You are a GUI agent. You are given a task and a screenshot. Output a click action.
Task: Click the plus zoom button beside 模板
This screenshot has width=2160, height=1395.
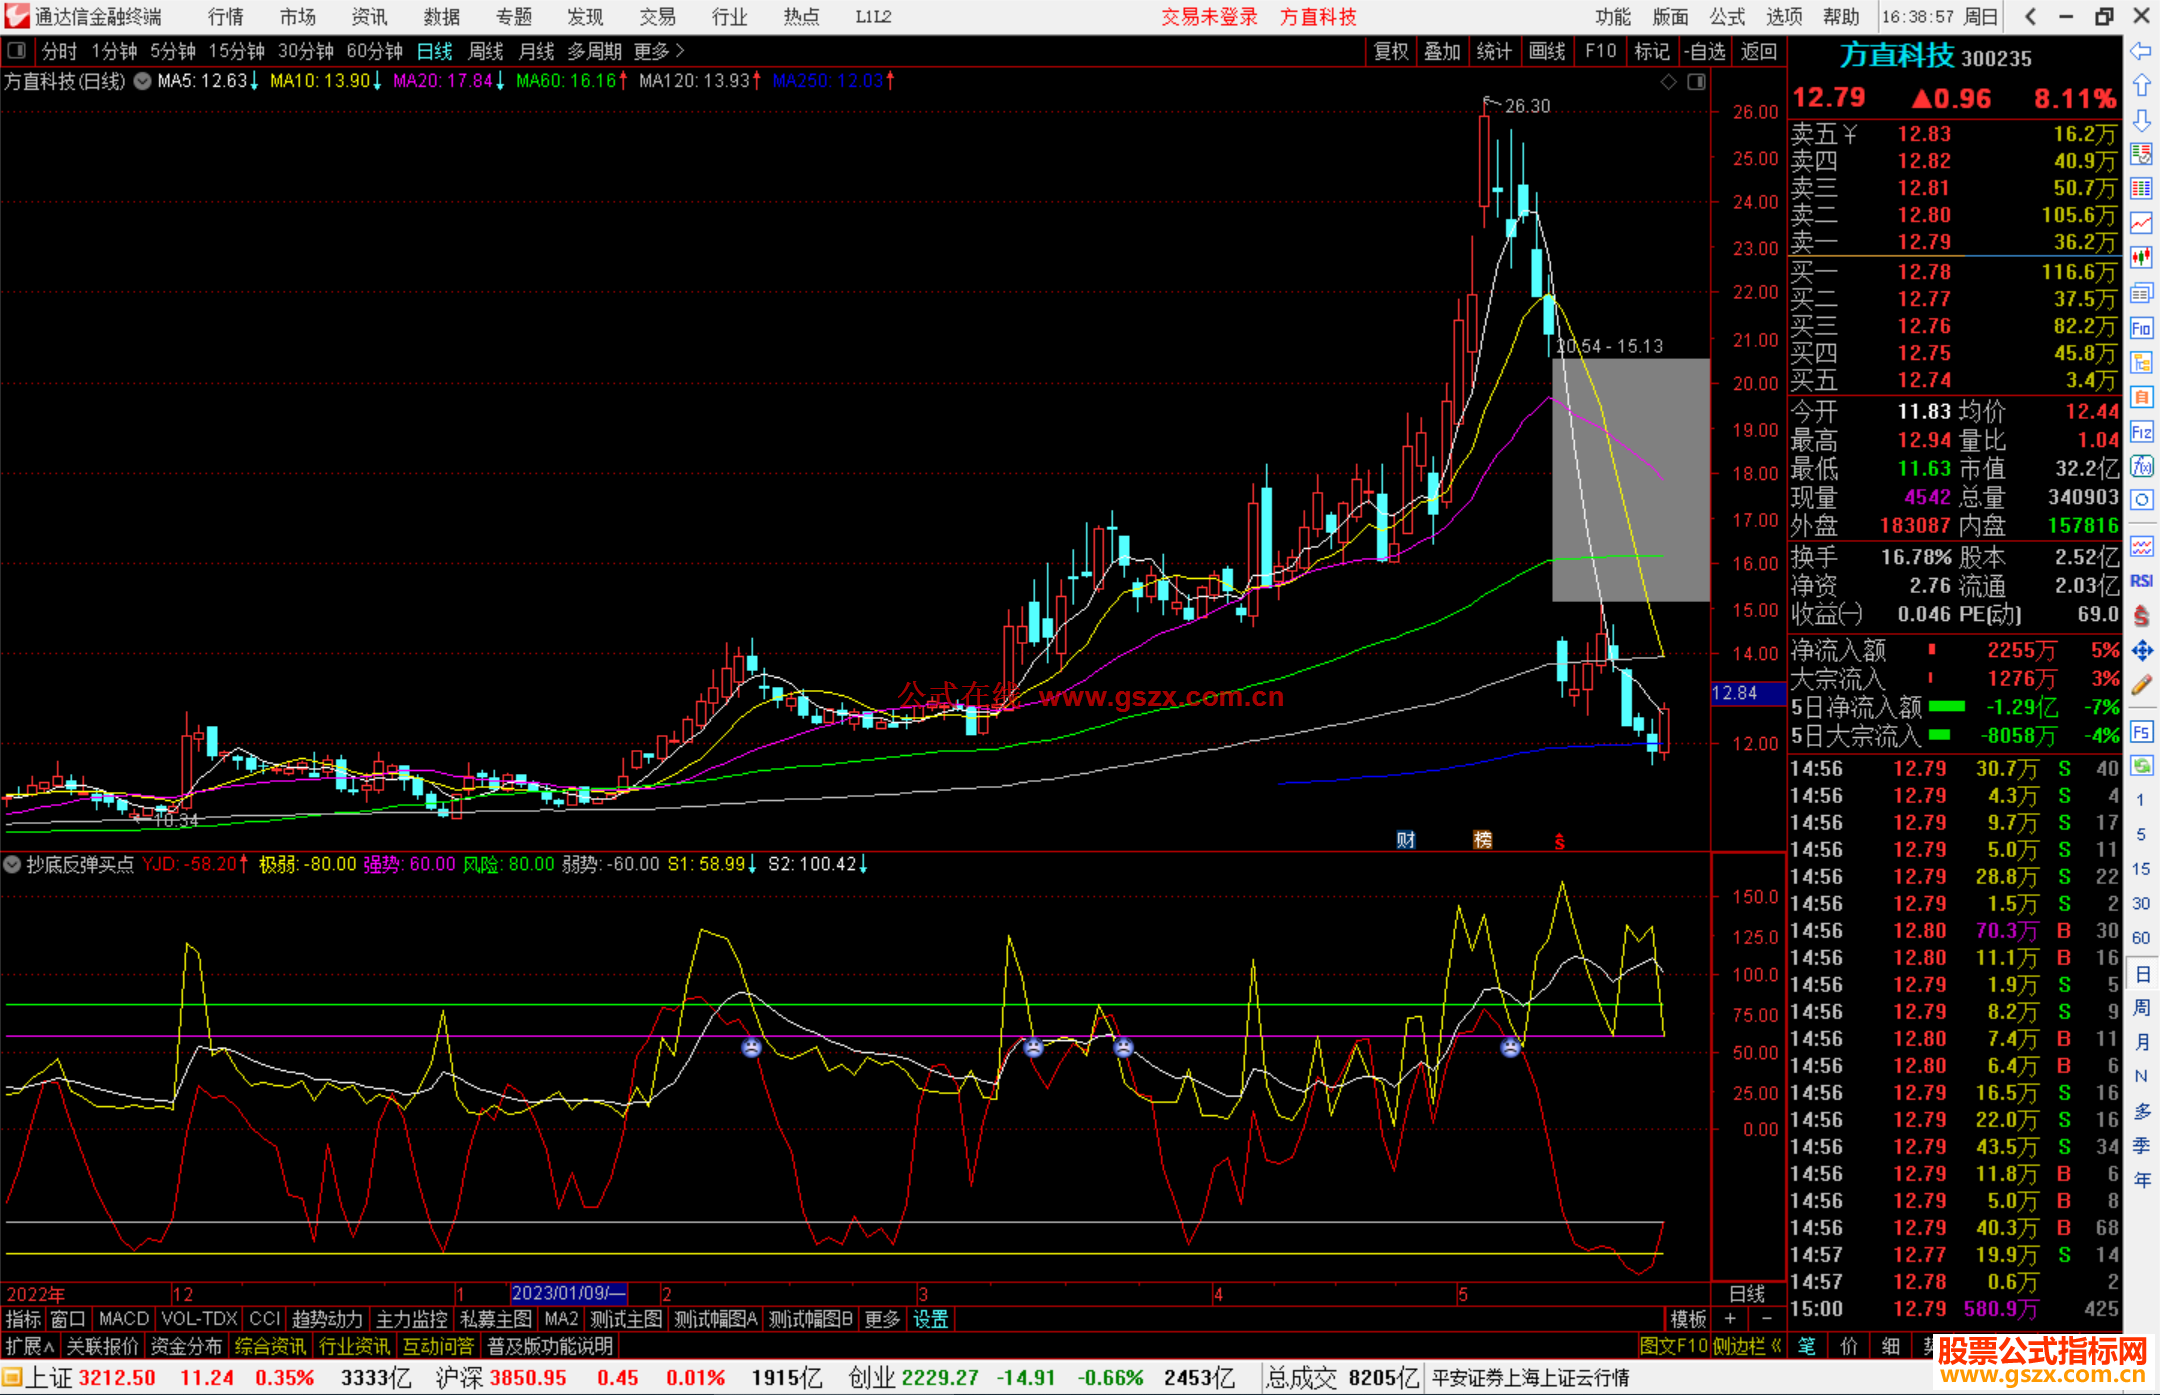pos(1730,1319)
